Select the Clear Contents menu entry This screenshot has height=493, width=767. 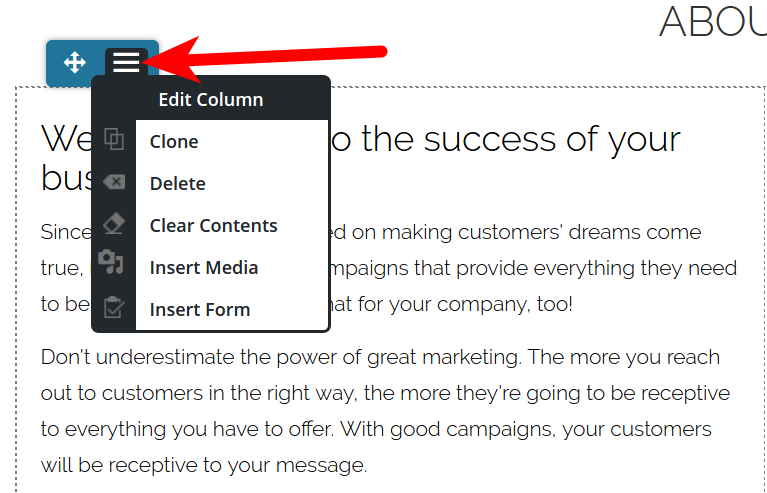click(x=213, y=226)
